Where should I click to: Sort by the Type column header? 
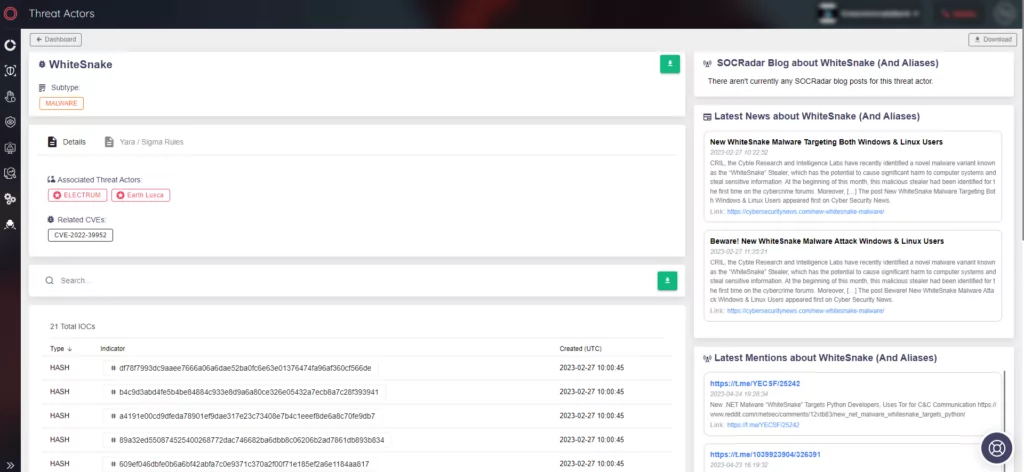(61, 349)
